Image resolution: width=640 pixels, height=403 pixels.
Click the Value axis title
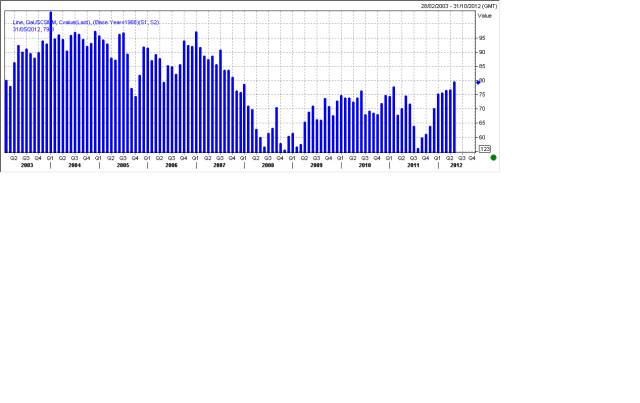[x=485, y=16]
